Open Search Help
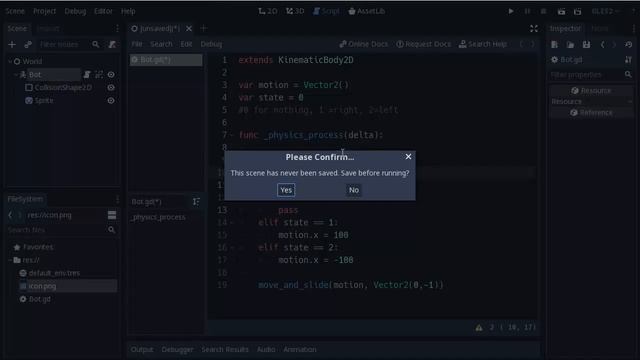640x360 pixels. [483, 44]
